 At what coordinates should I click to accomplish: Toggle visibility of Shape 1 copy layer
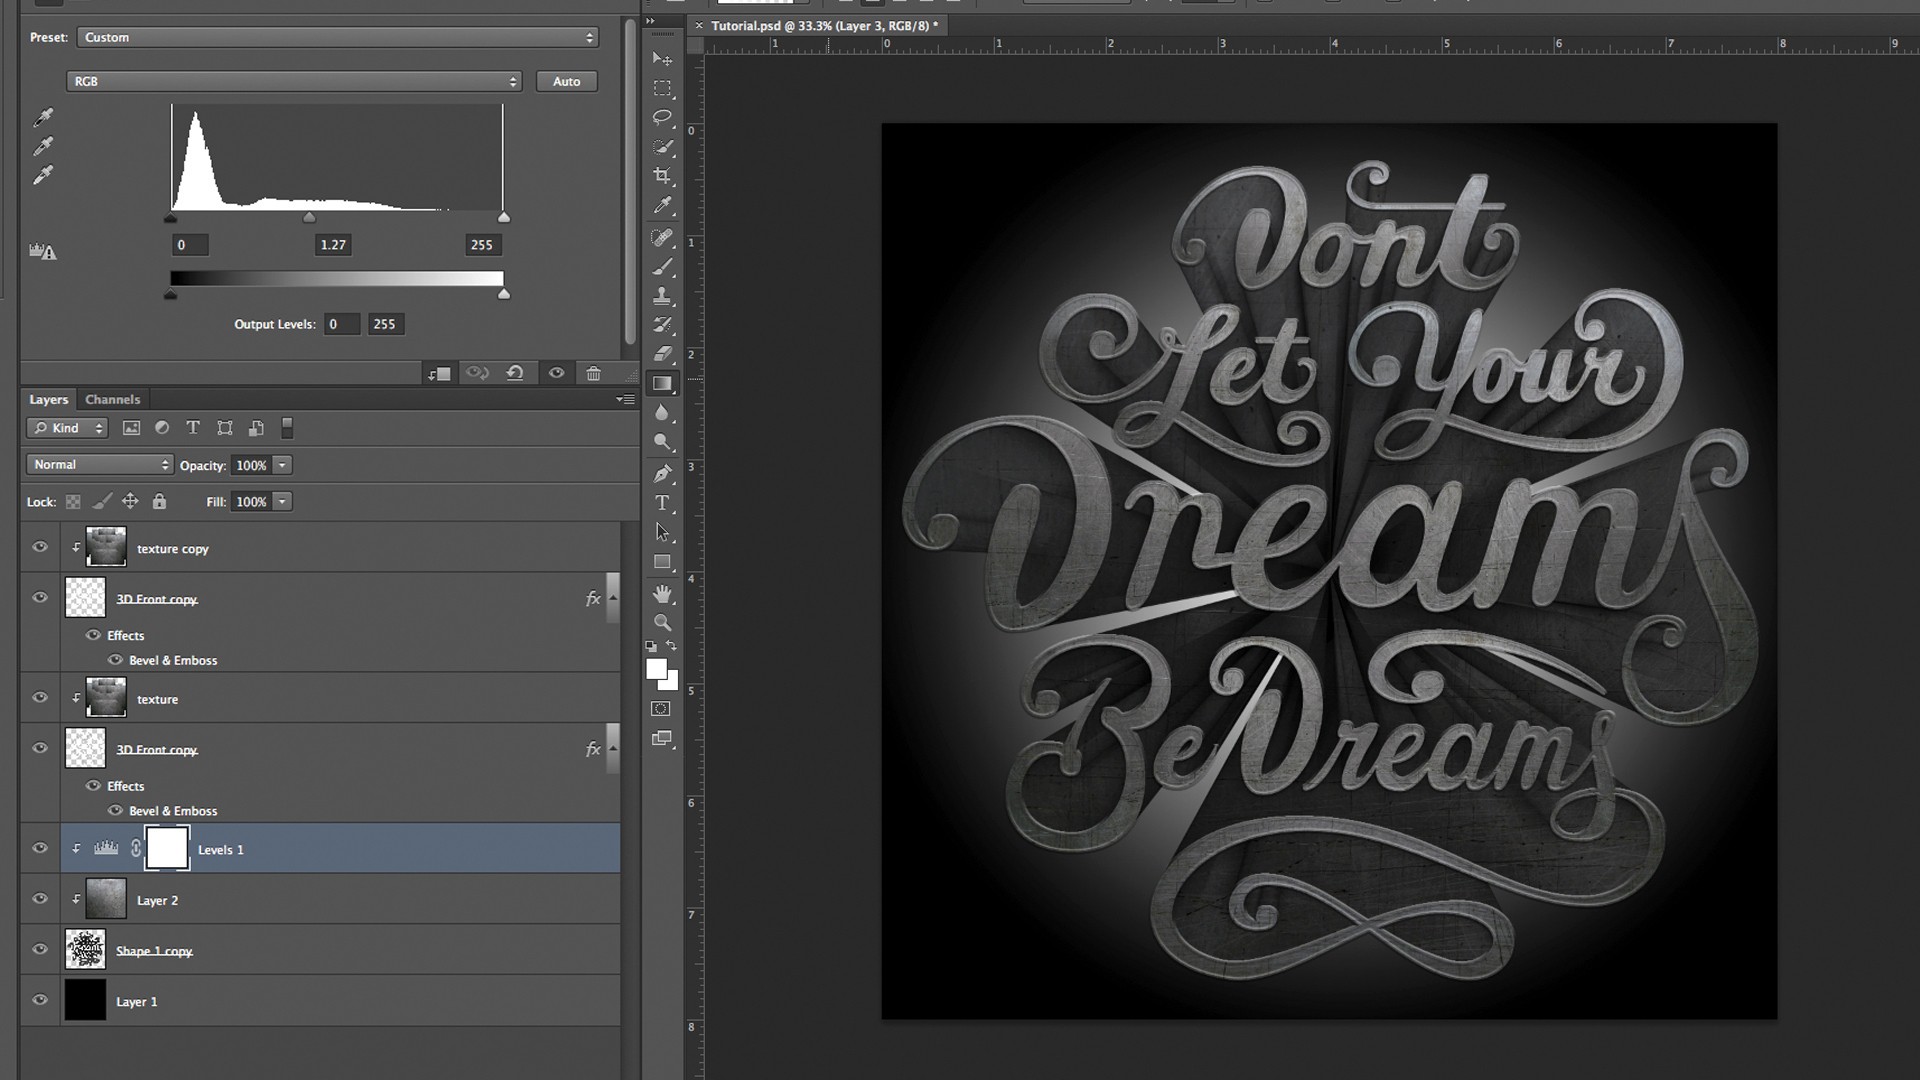40,949
